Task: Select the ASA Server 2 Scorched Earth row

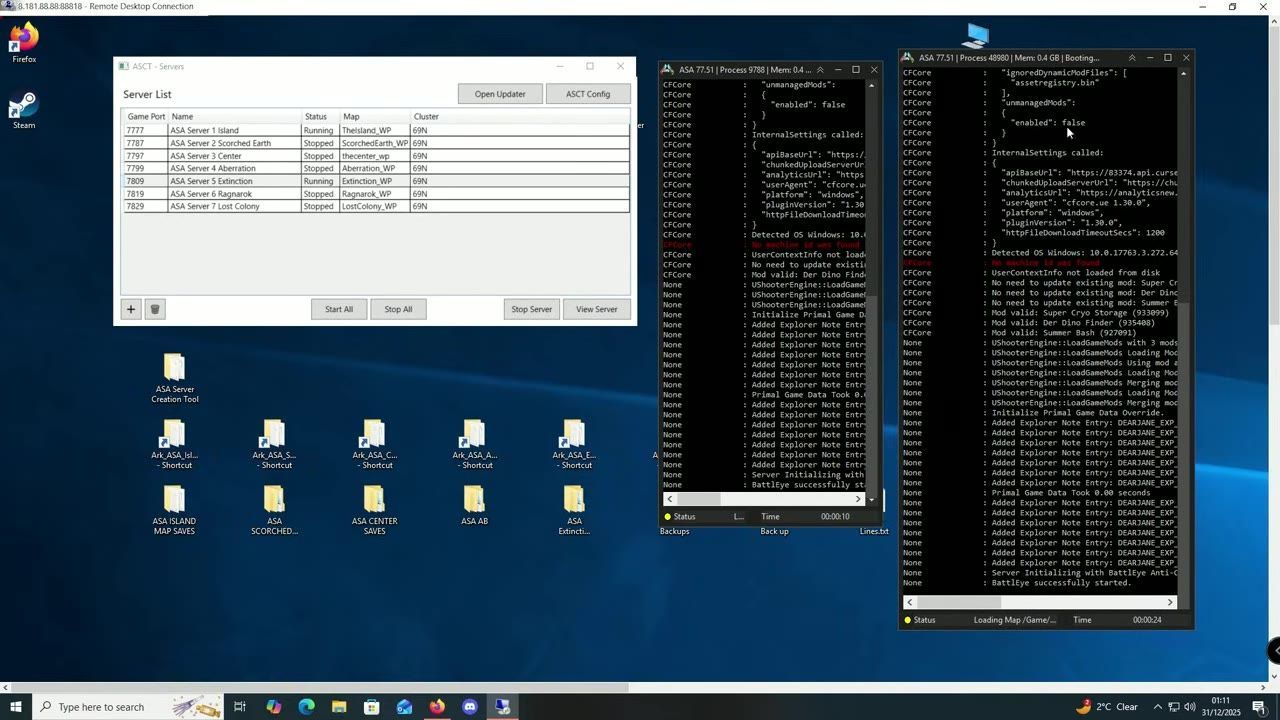Action: pyautogui.click(x=376, y=143)
